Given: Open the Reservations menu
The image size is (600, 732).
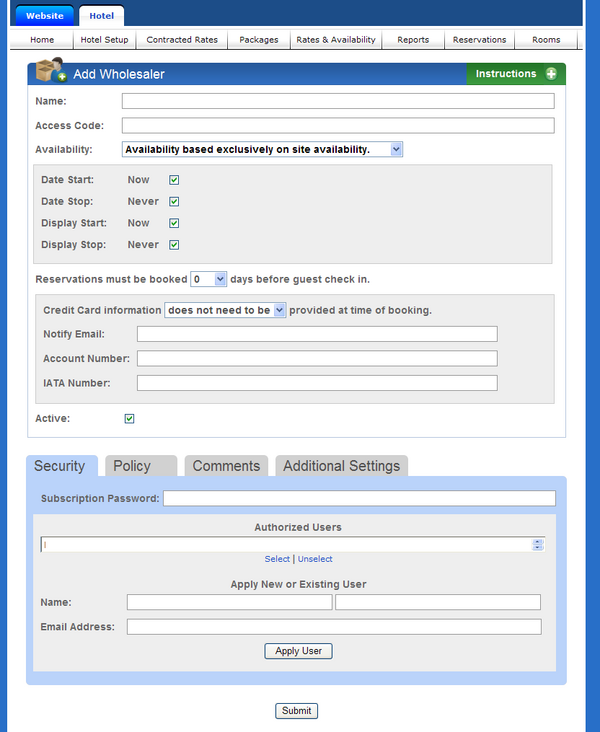Looking at the screenshot, I should coord(480,40).
